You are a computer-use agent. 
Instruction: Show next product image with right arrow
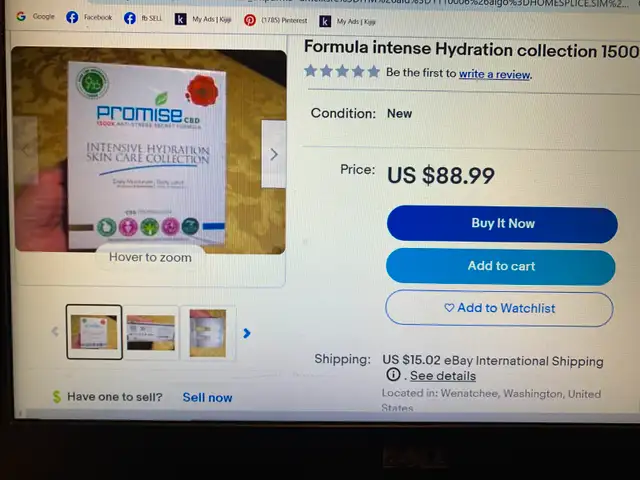(x=273, y=154)
